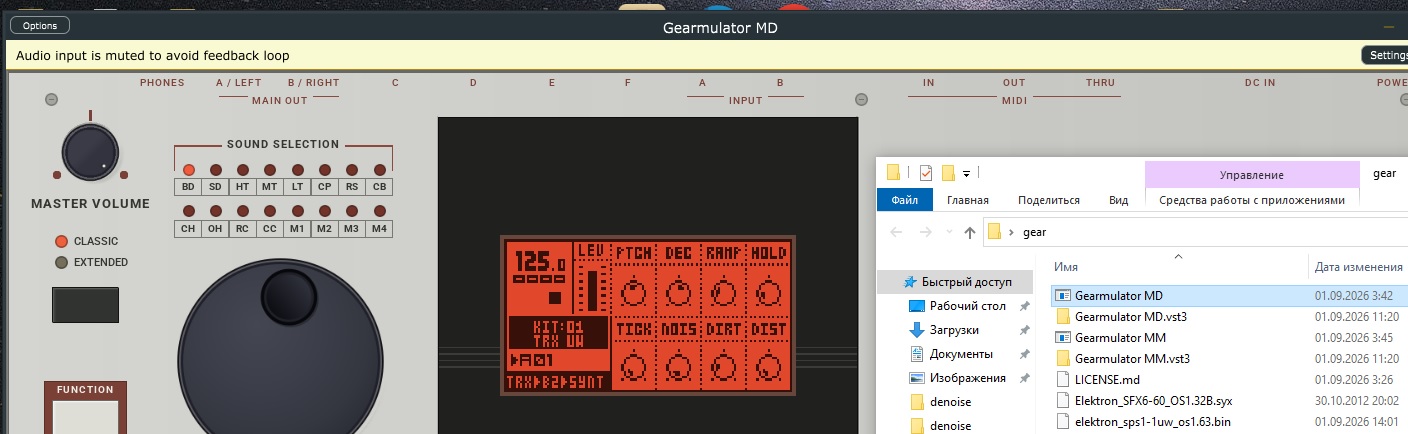Screen dimensions: 1408x434
Task: Click the LEV level bar on the LCD
Action: [x=591, y=290]
